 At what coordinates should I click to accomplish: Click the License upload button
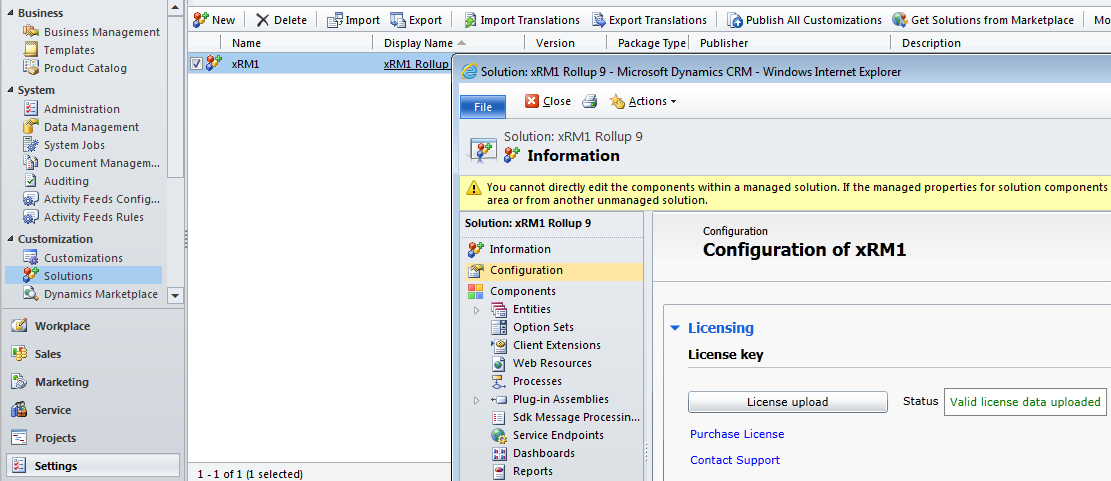(x=787, y=402)
